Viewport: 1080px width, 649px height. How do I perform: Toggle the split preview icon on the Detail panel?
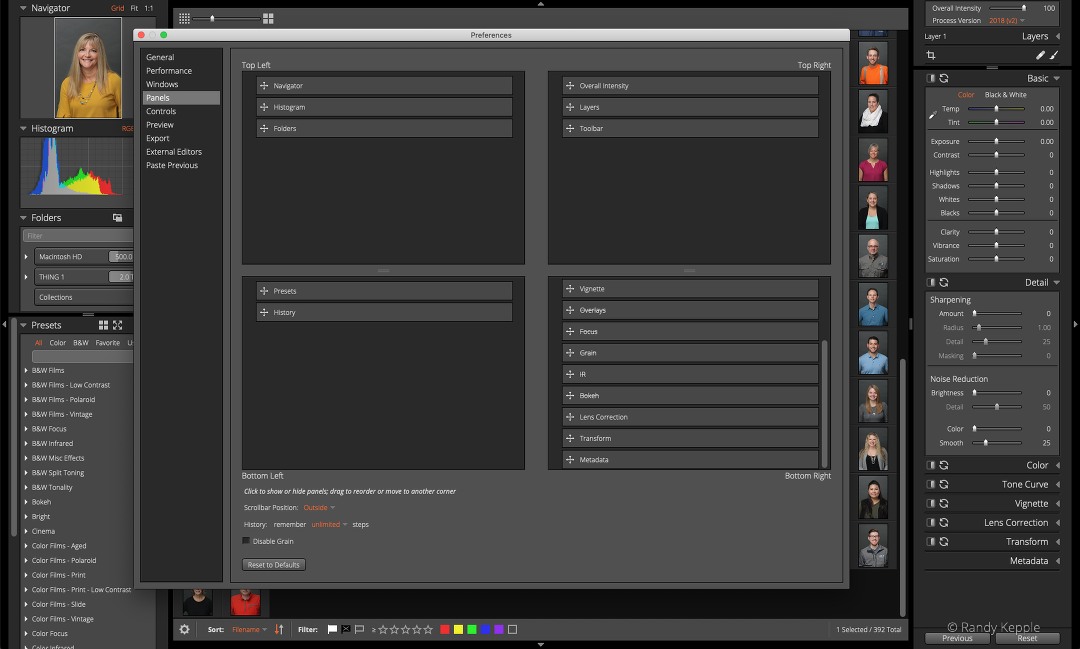click(930, 282)
